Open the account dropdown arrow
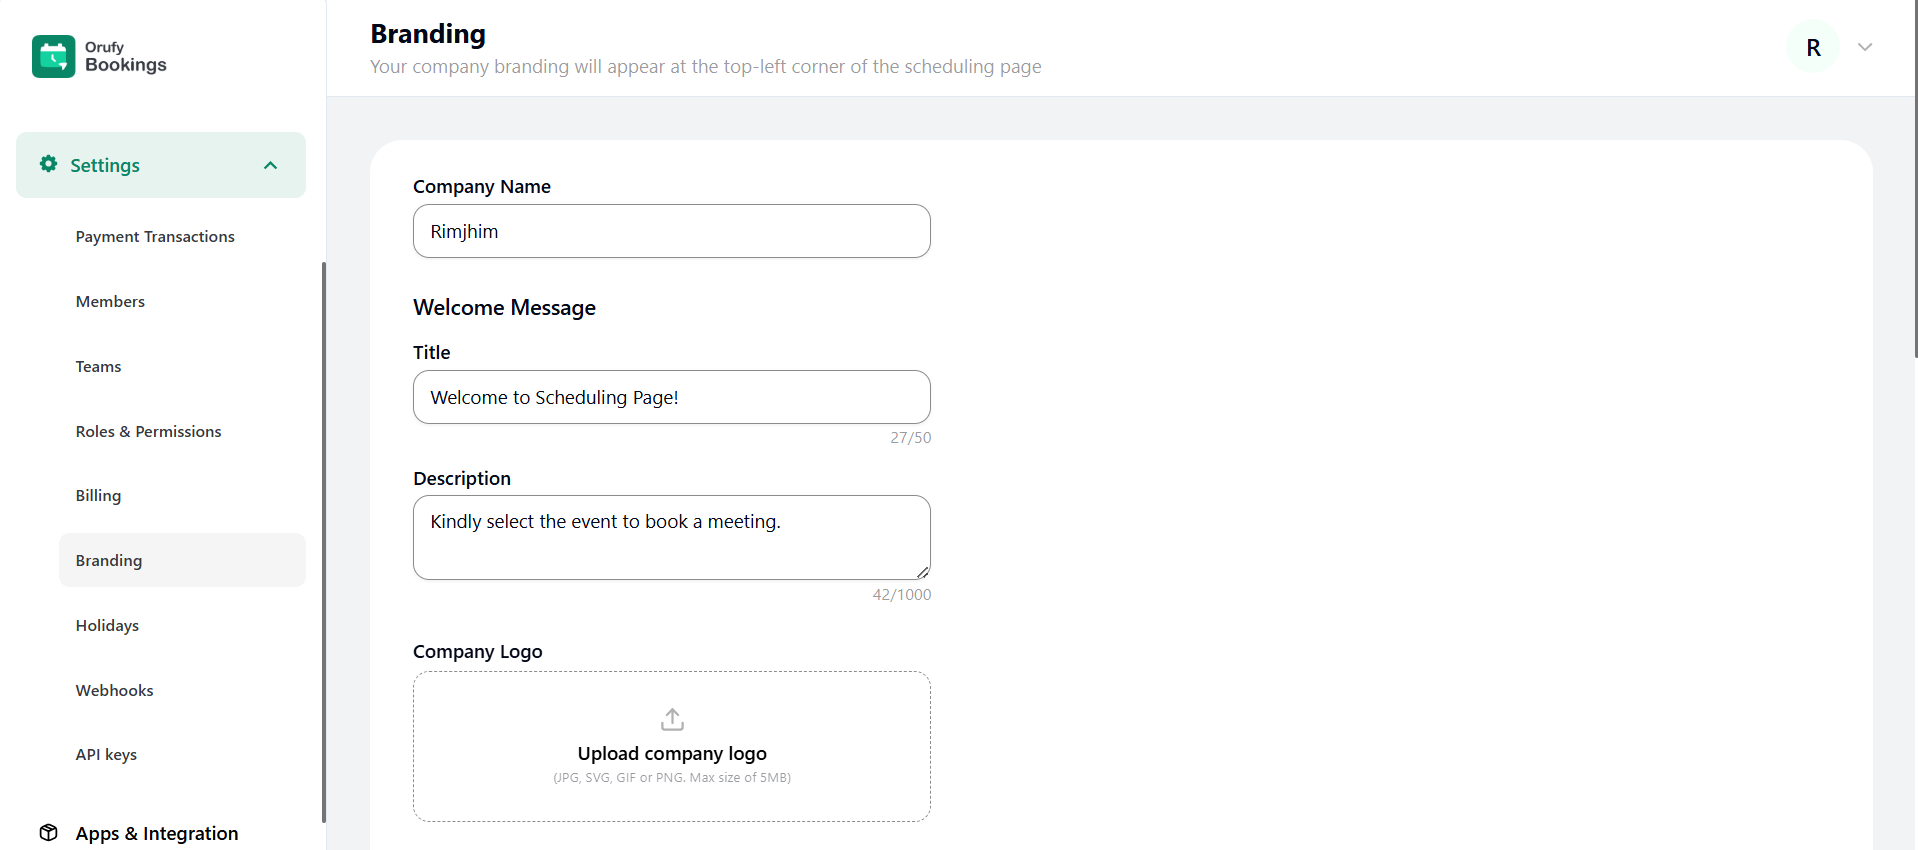1918x850 pixels. click(1865, 47)
